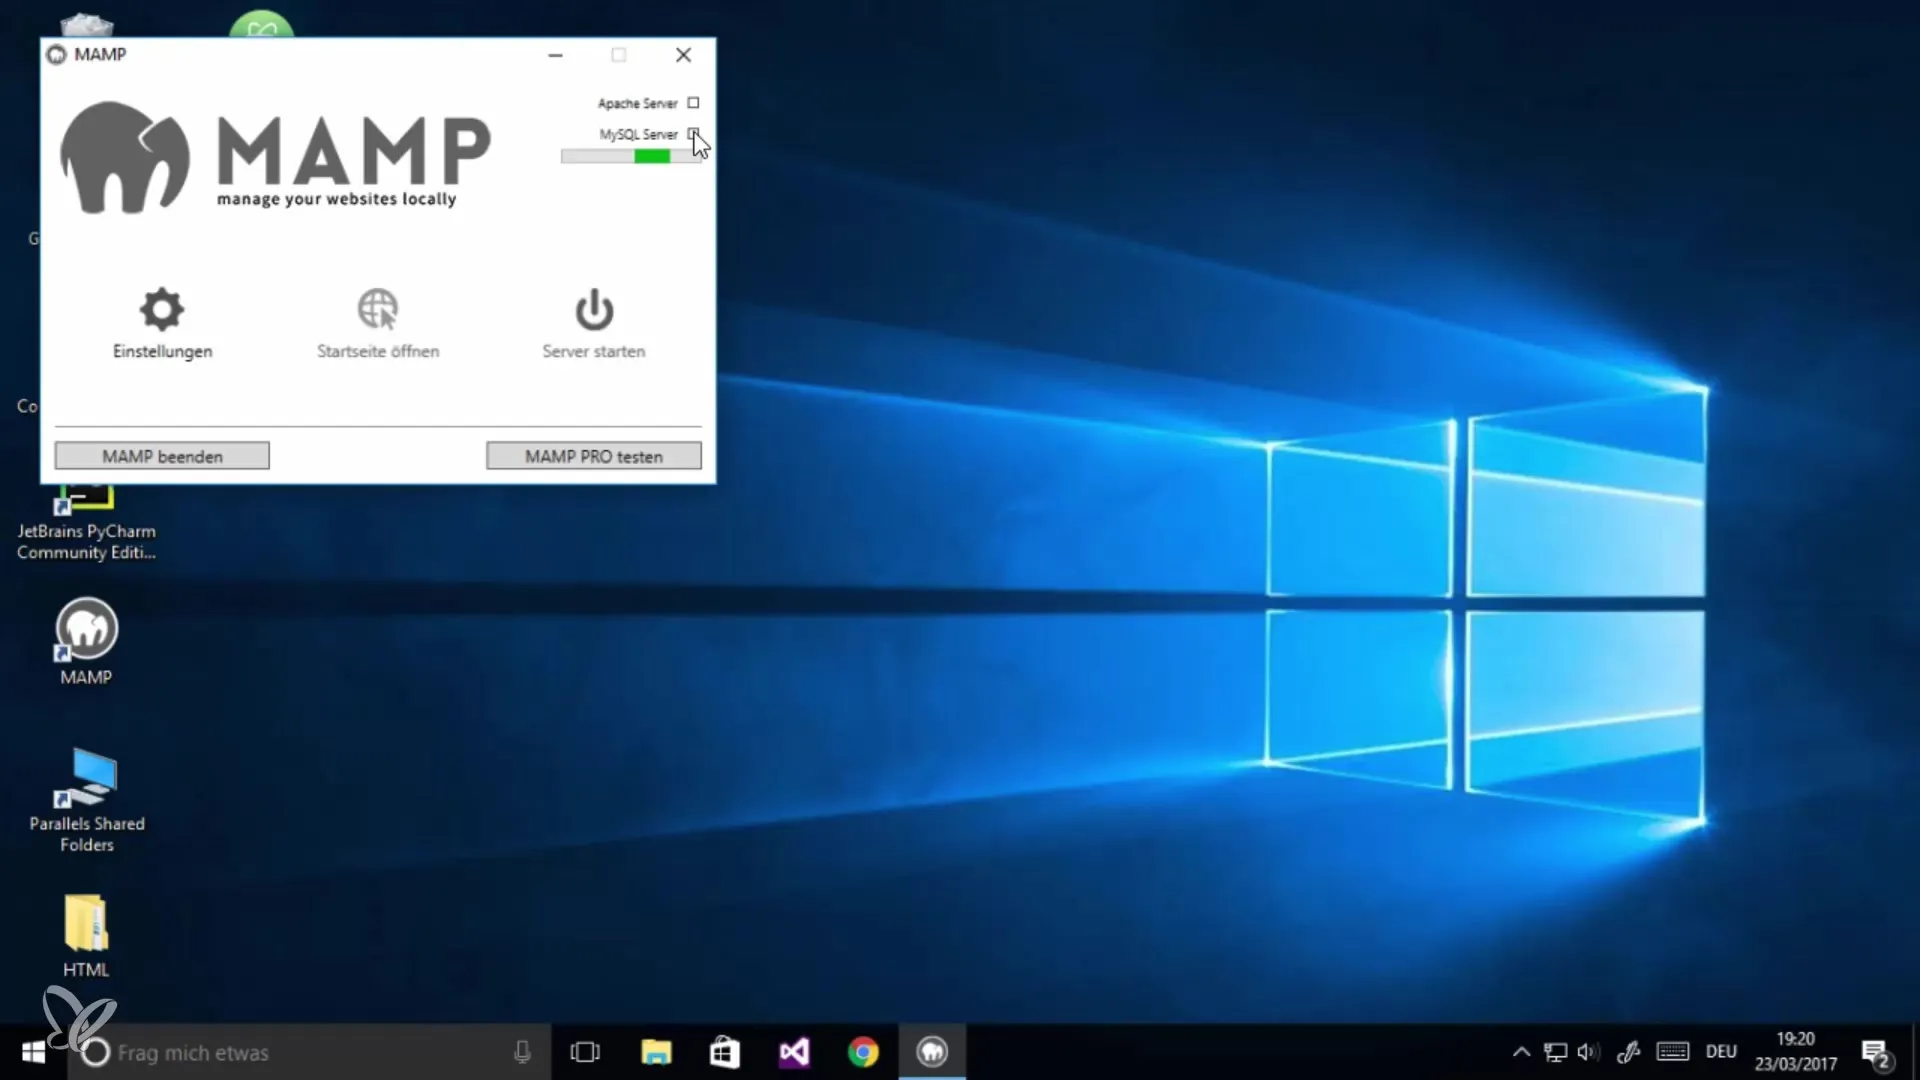Open Visual Studio from the taskbar

pyautogui.click(x=794, y=1052)
